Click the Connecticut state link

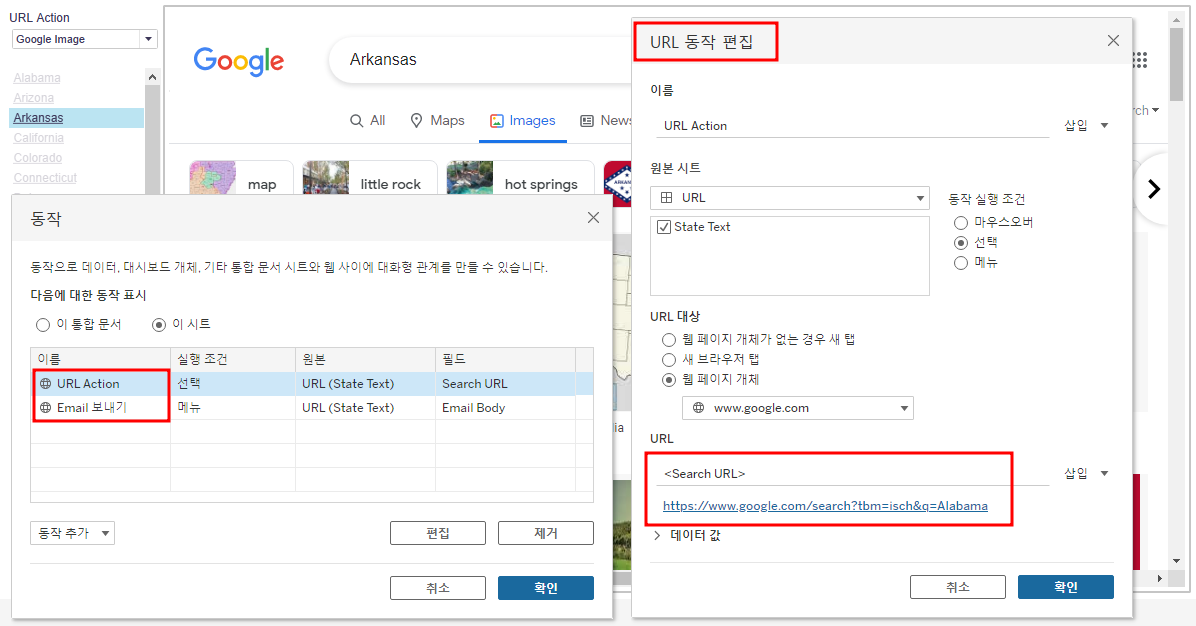click(45, 177)
